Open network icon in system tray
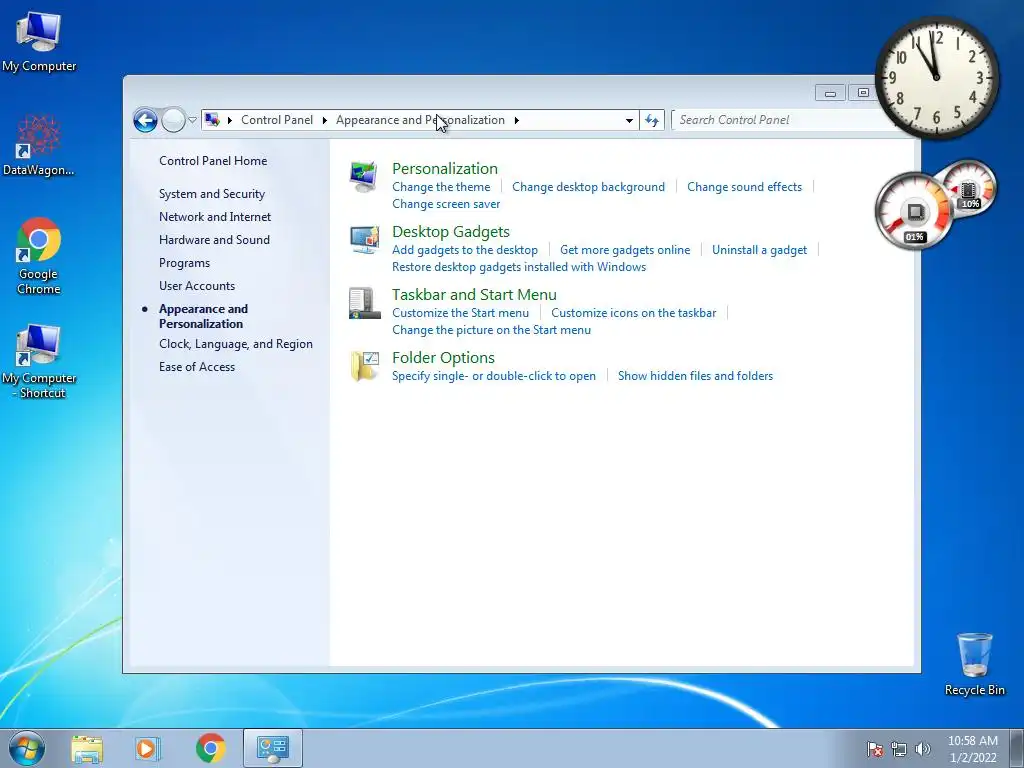 [899, 749]
